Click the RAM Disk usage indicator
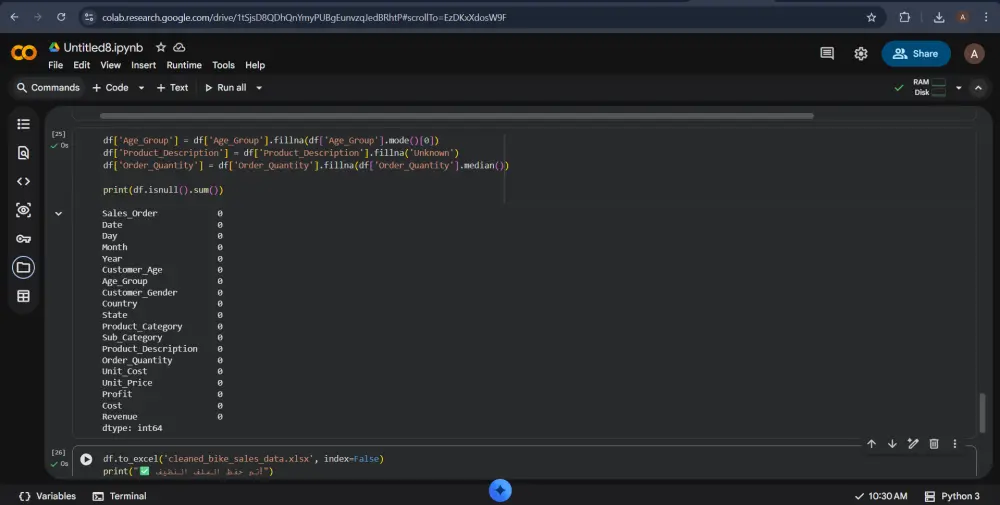This screenshot has width=1000, height=505. pyautogui.click(x=930, y=87)
